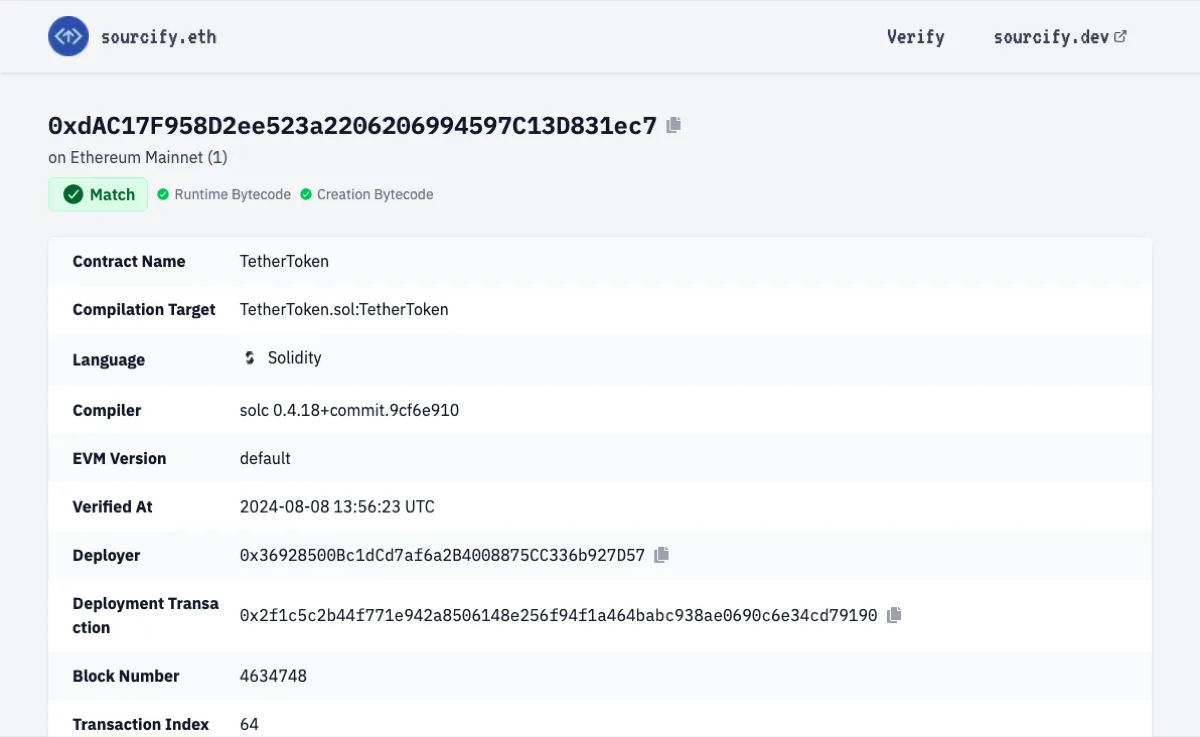Click the 'on Ethereum Mainnet (1)' text
The width and height of the screenshot is (1200, 737).
[137, 157]
